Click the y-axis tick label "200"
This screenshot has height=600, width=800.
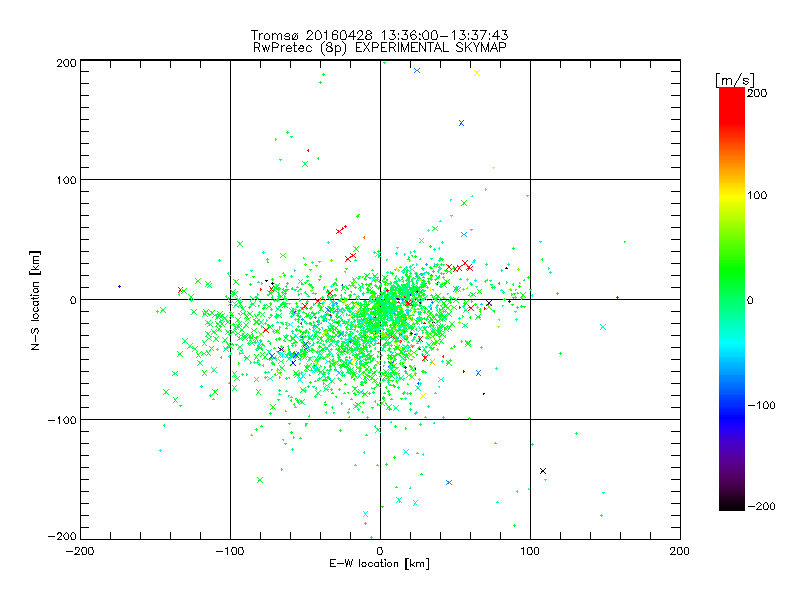(x=66, y=63)
